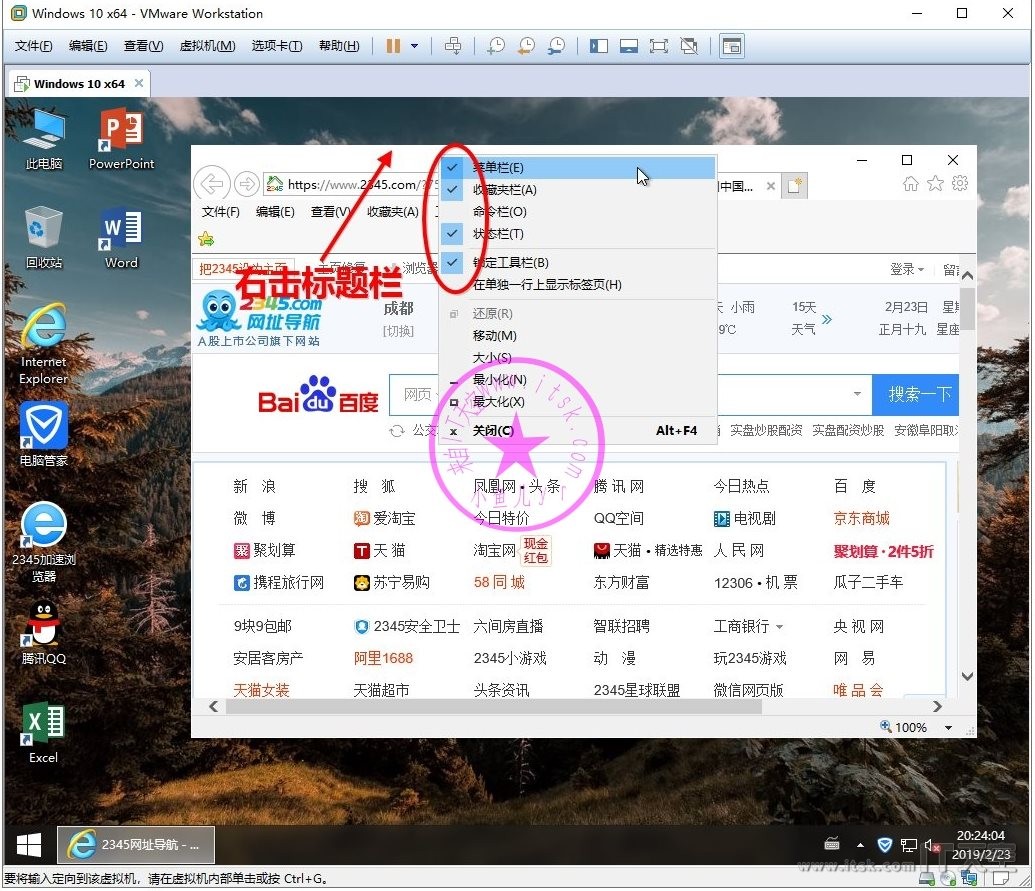Click VMware console view icon
Image resolution: width=1035 pixels, height=891 pixels.
[731, 46]
